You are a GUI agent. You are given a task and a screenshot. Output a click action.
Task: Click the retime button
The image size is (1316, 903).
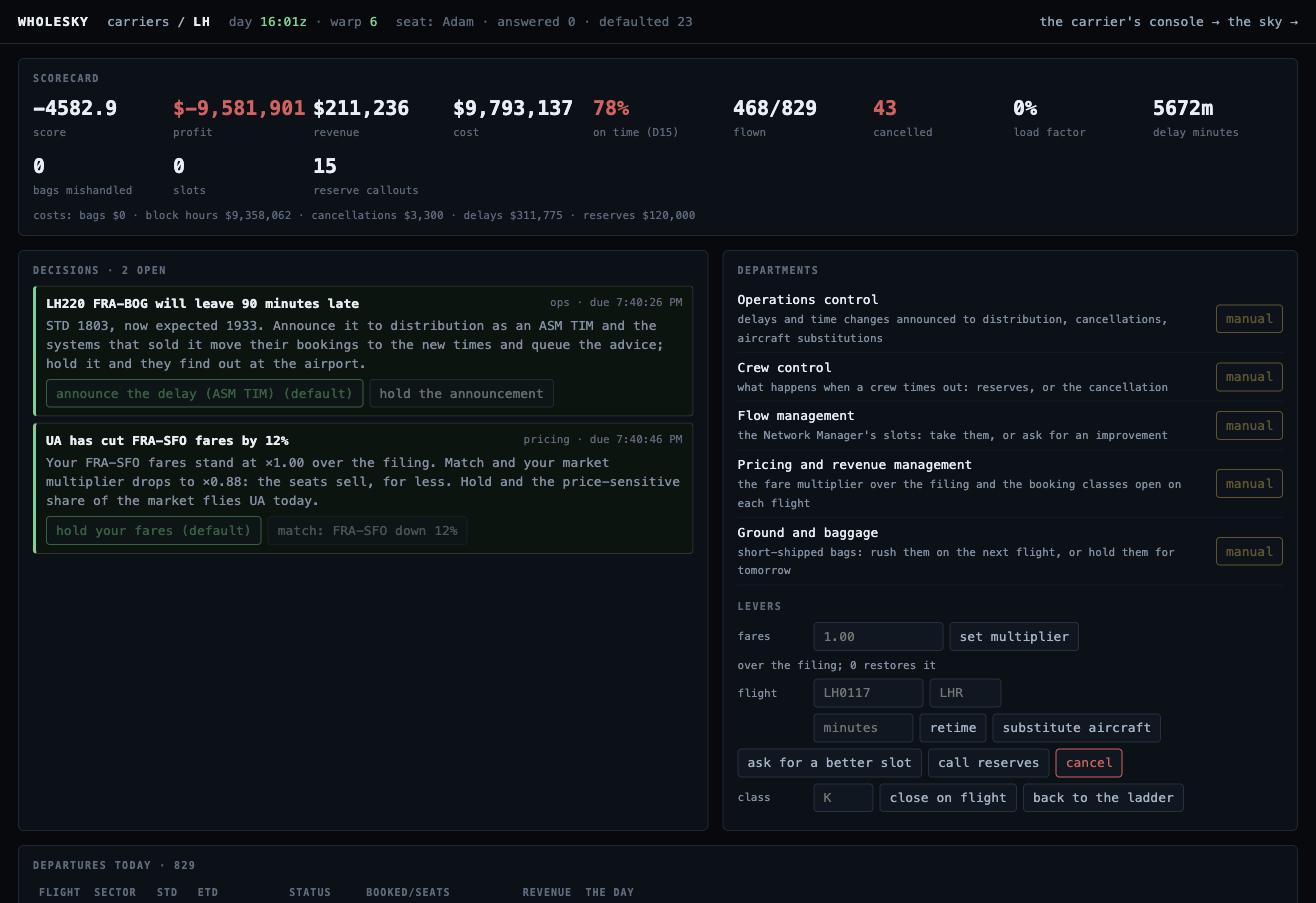(953, 728)
